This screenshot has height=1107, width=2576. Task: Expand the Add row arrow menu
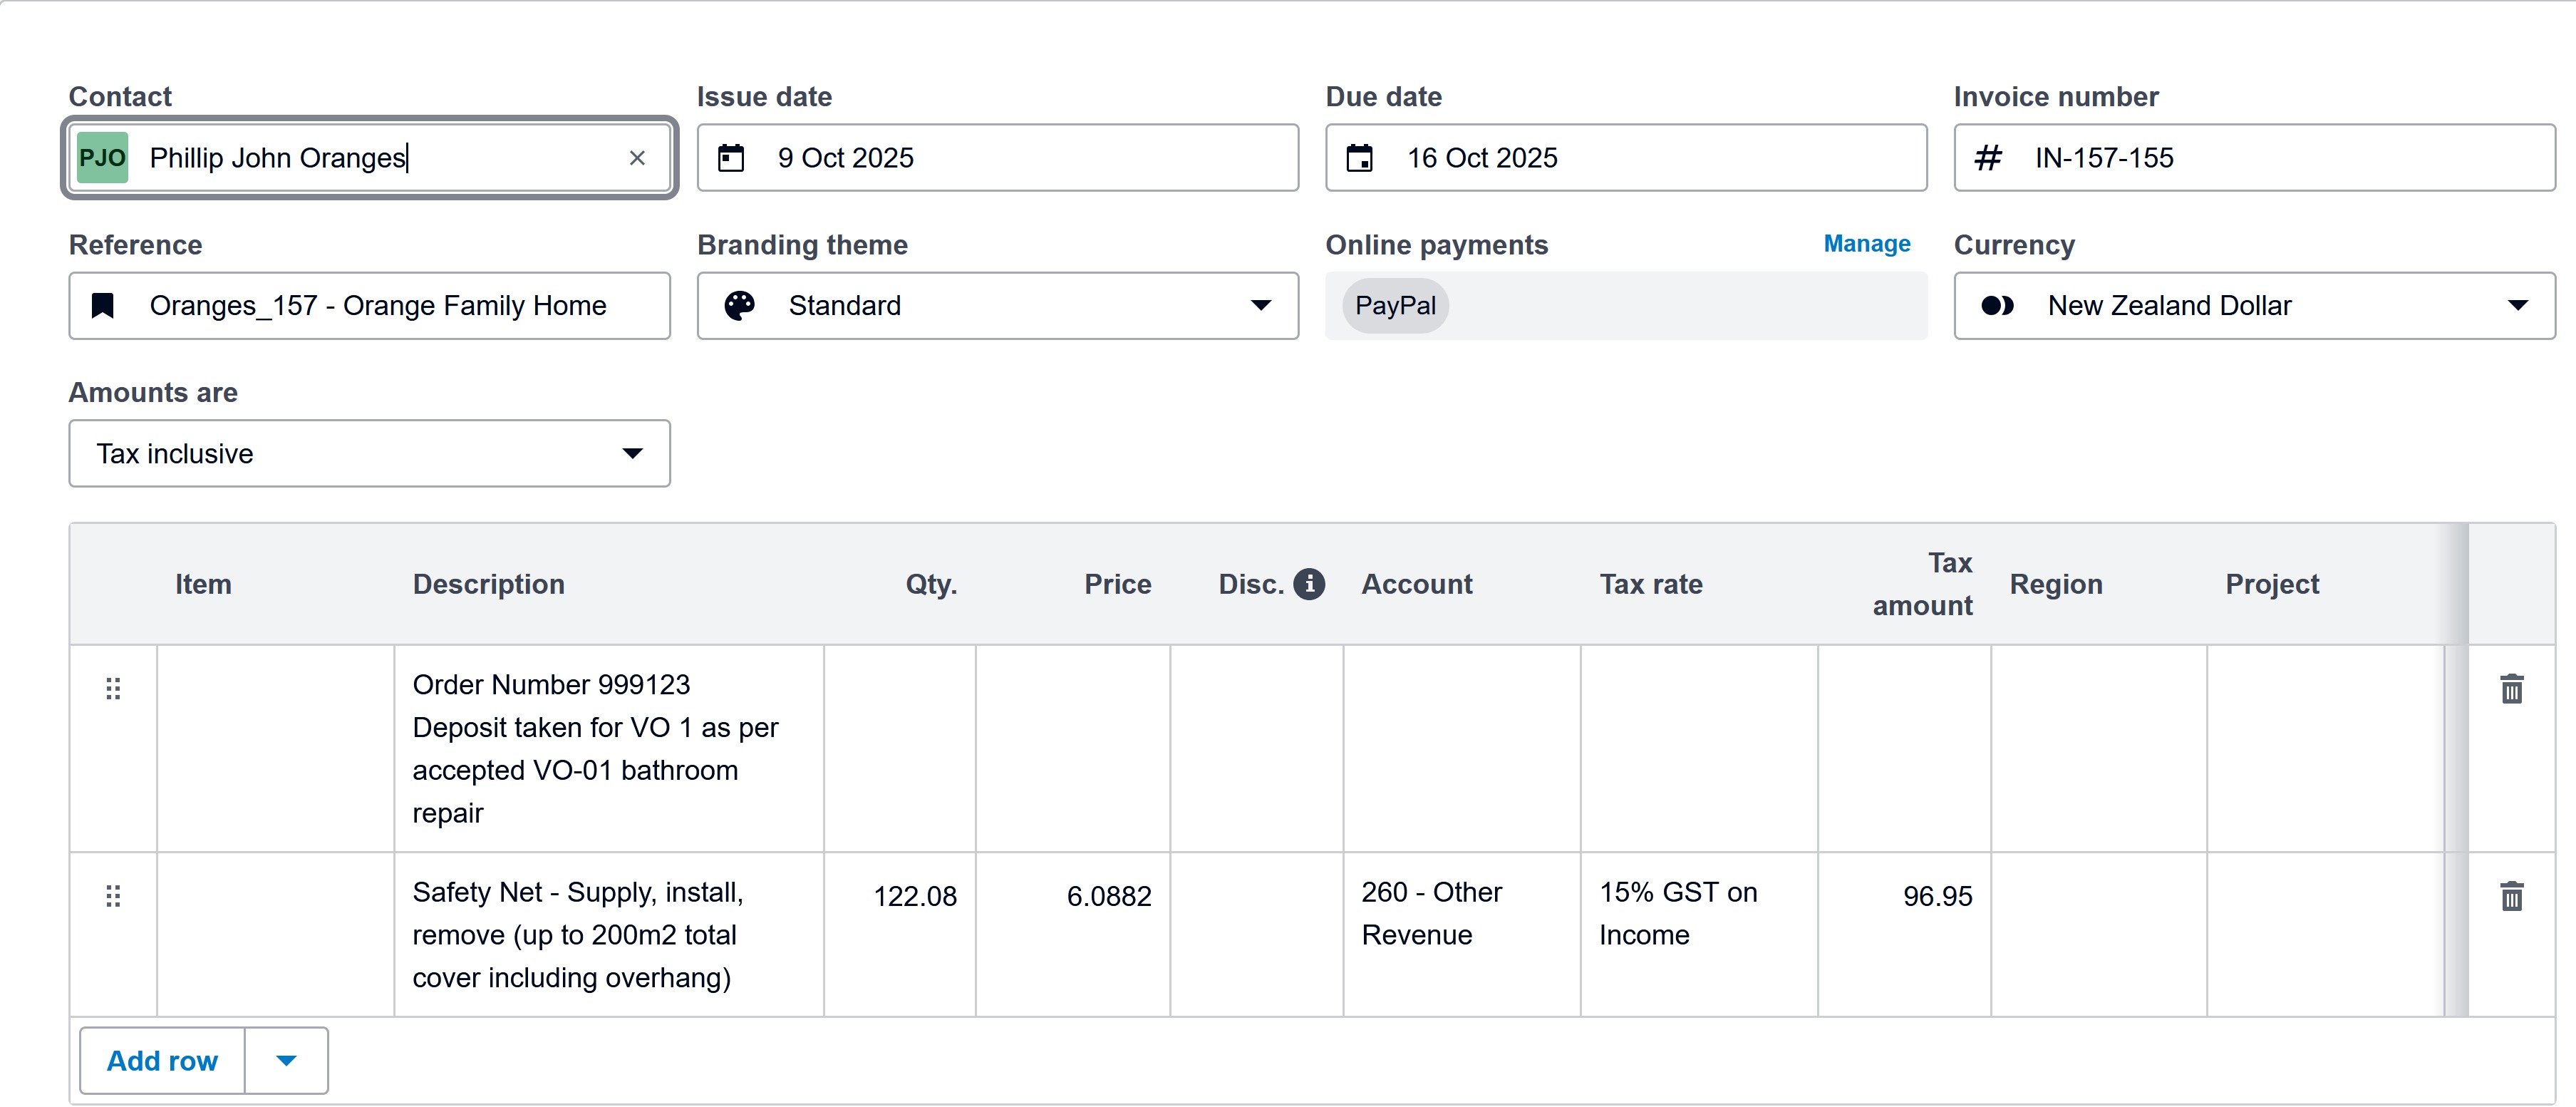coord(286,1061)
